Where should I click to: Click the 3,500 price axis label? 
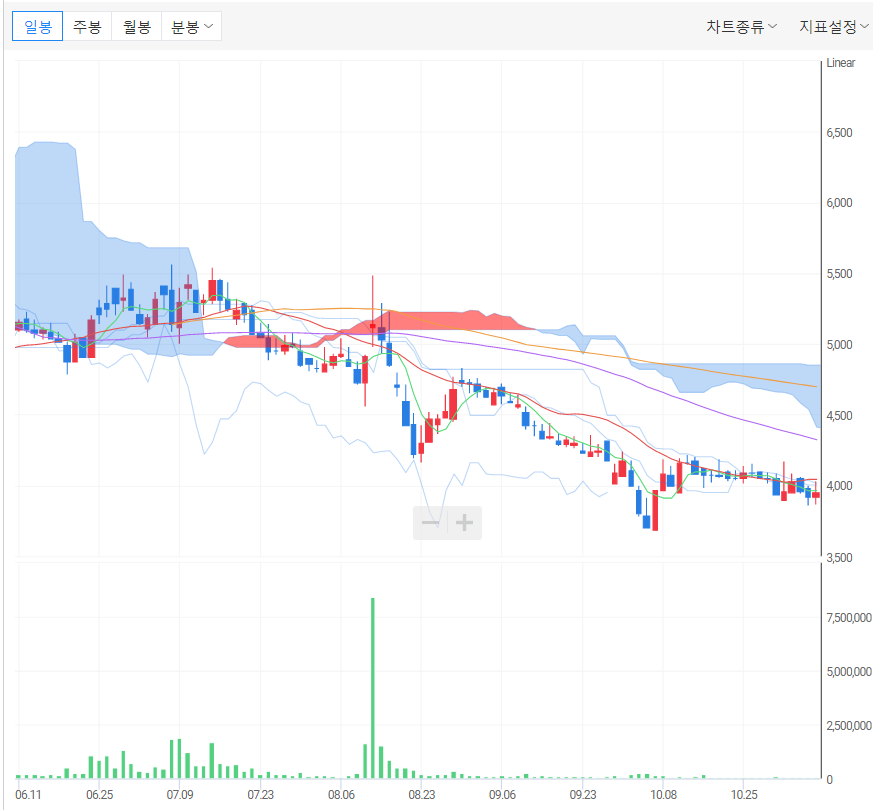[x=839, y=557]
